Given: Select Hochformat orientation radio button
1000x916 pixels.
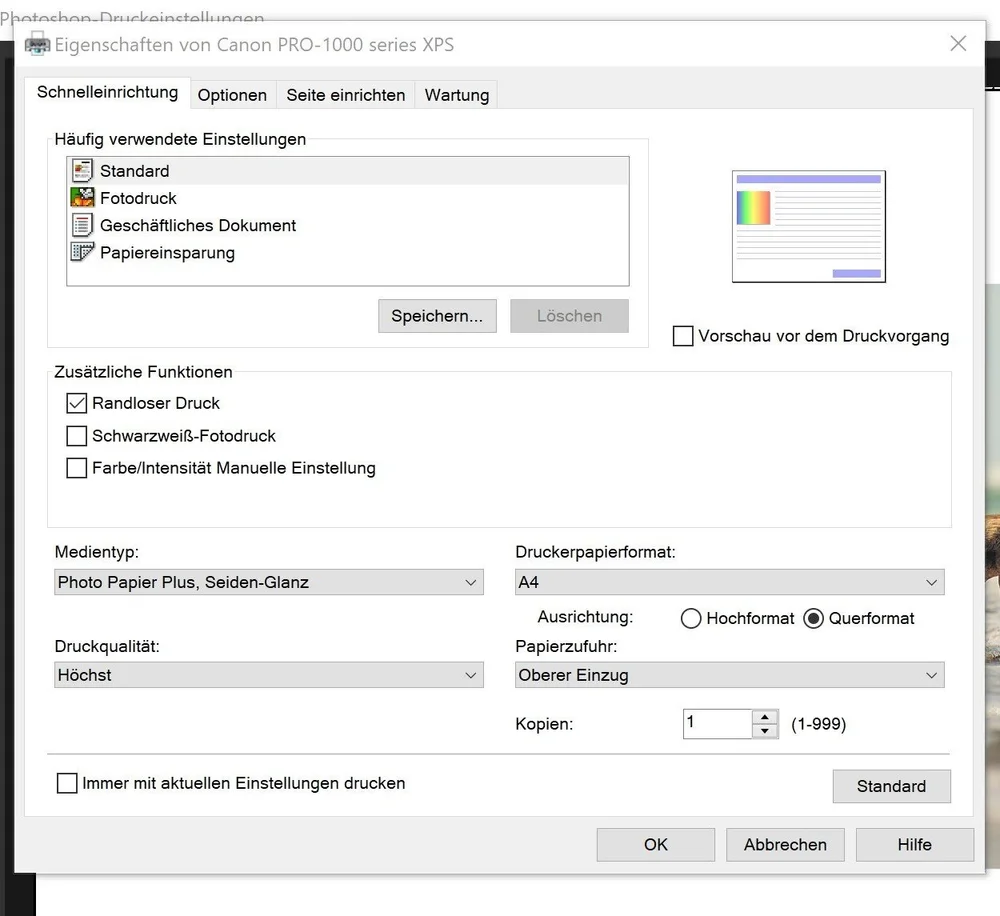Looking at the screenshot, I should click(x=691, y=619).
